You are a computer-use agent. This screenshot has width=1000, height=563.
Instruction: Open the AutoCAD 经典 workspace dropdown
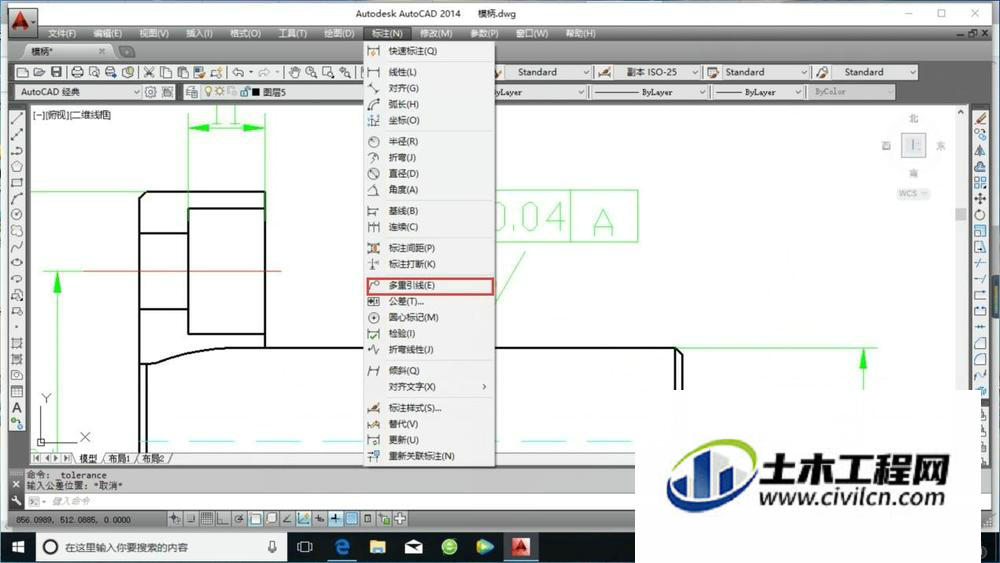pyautogui.click(x=78, y=92)
